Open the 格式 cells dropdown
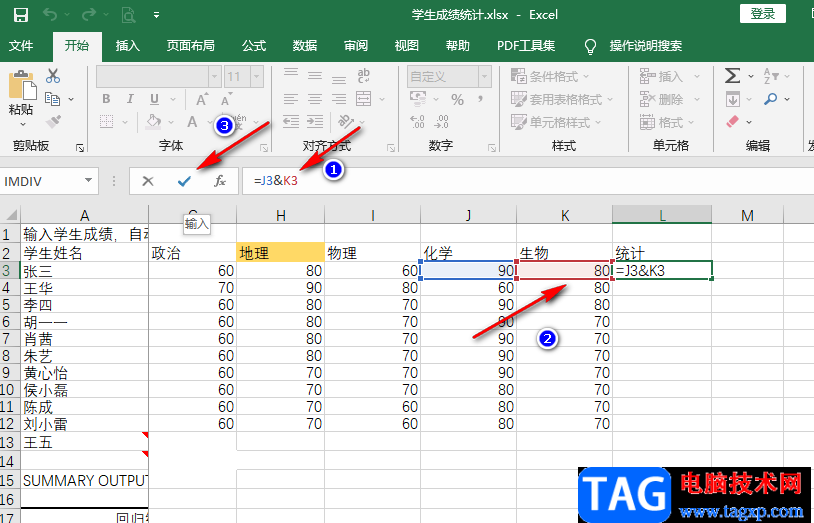The image size is (814, 523). pos(667,122)
